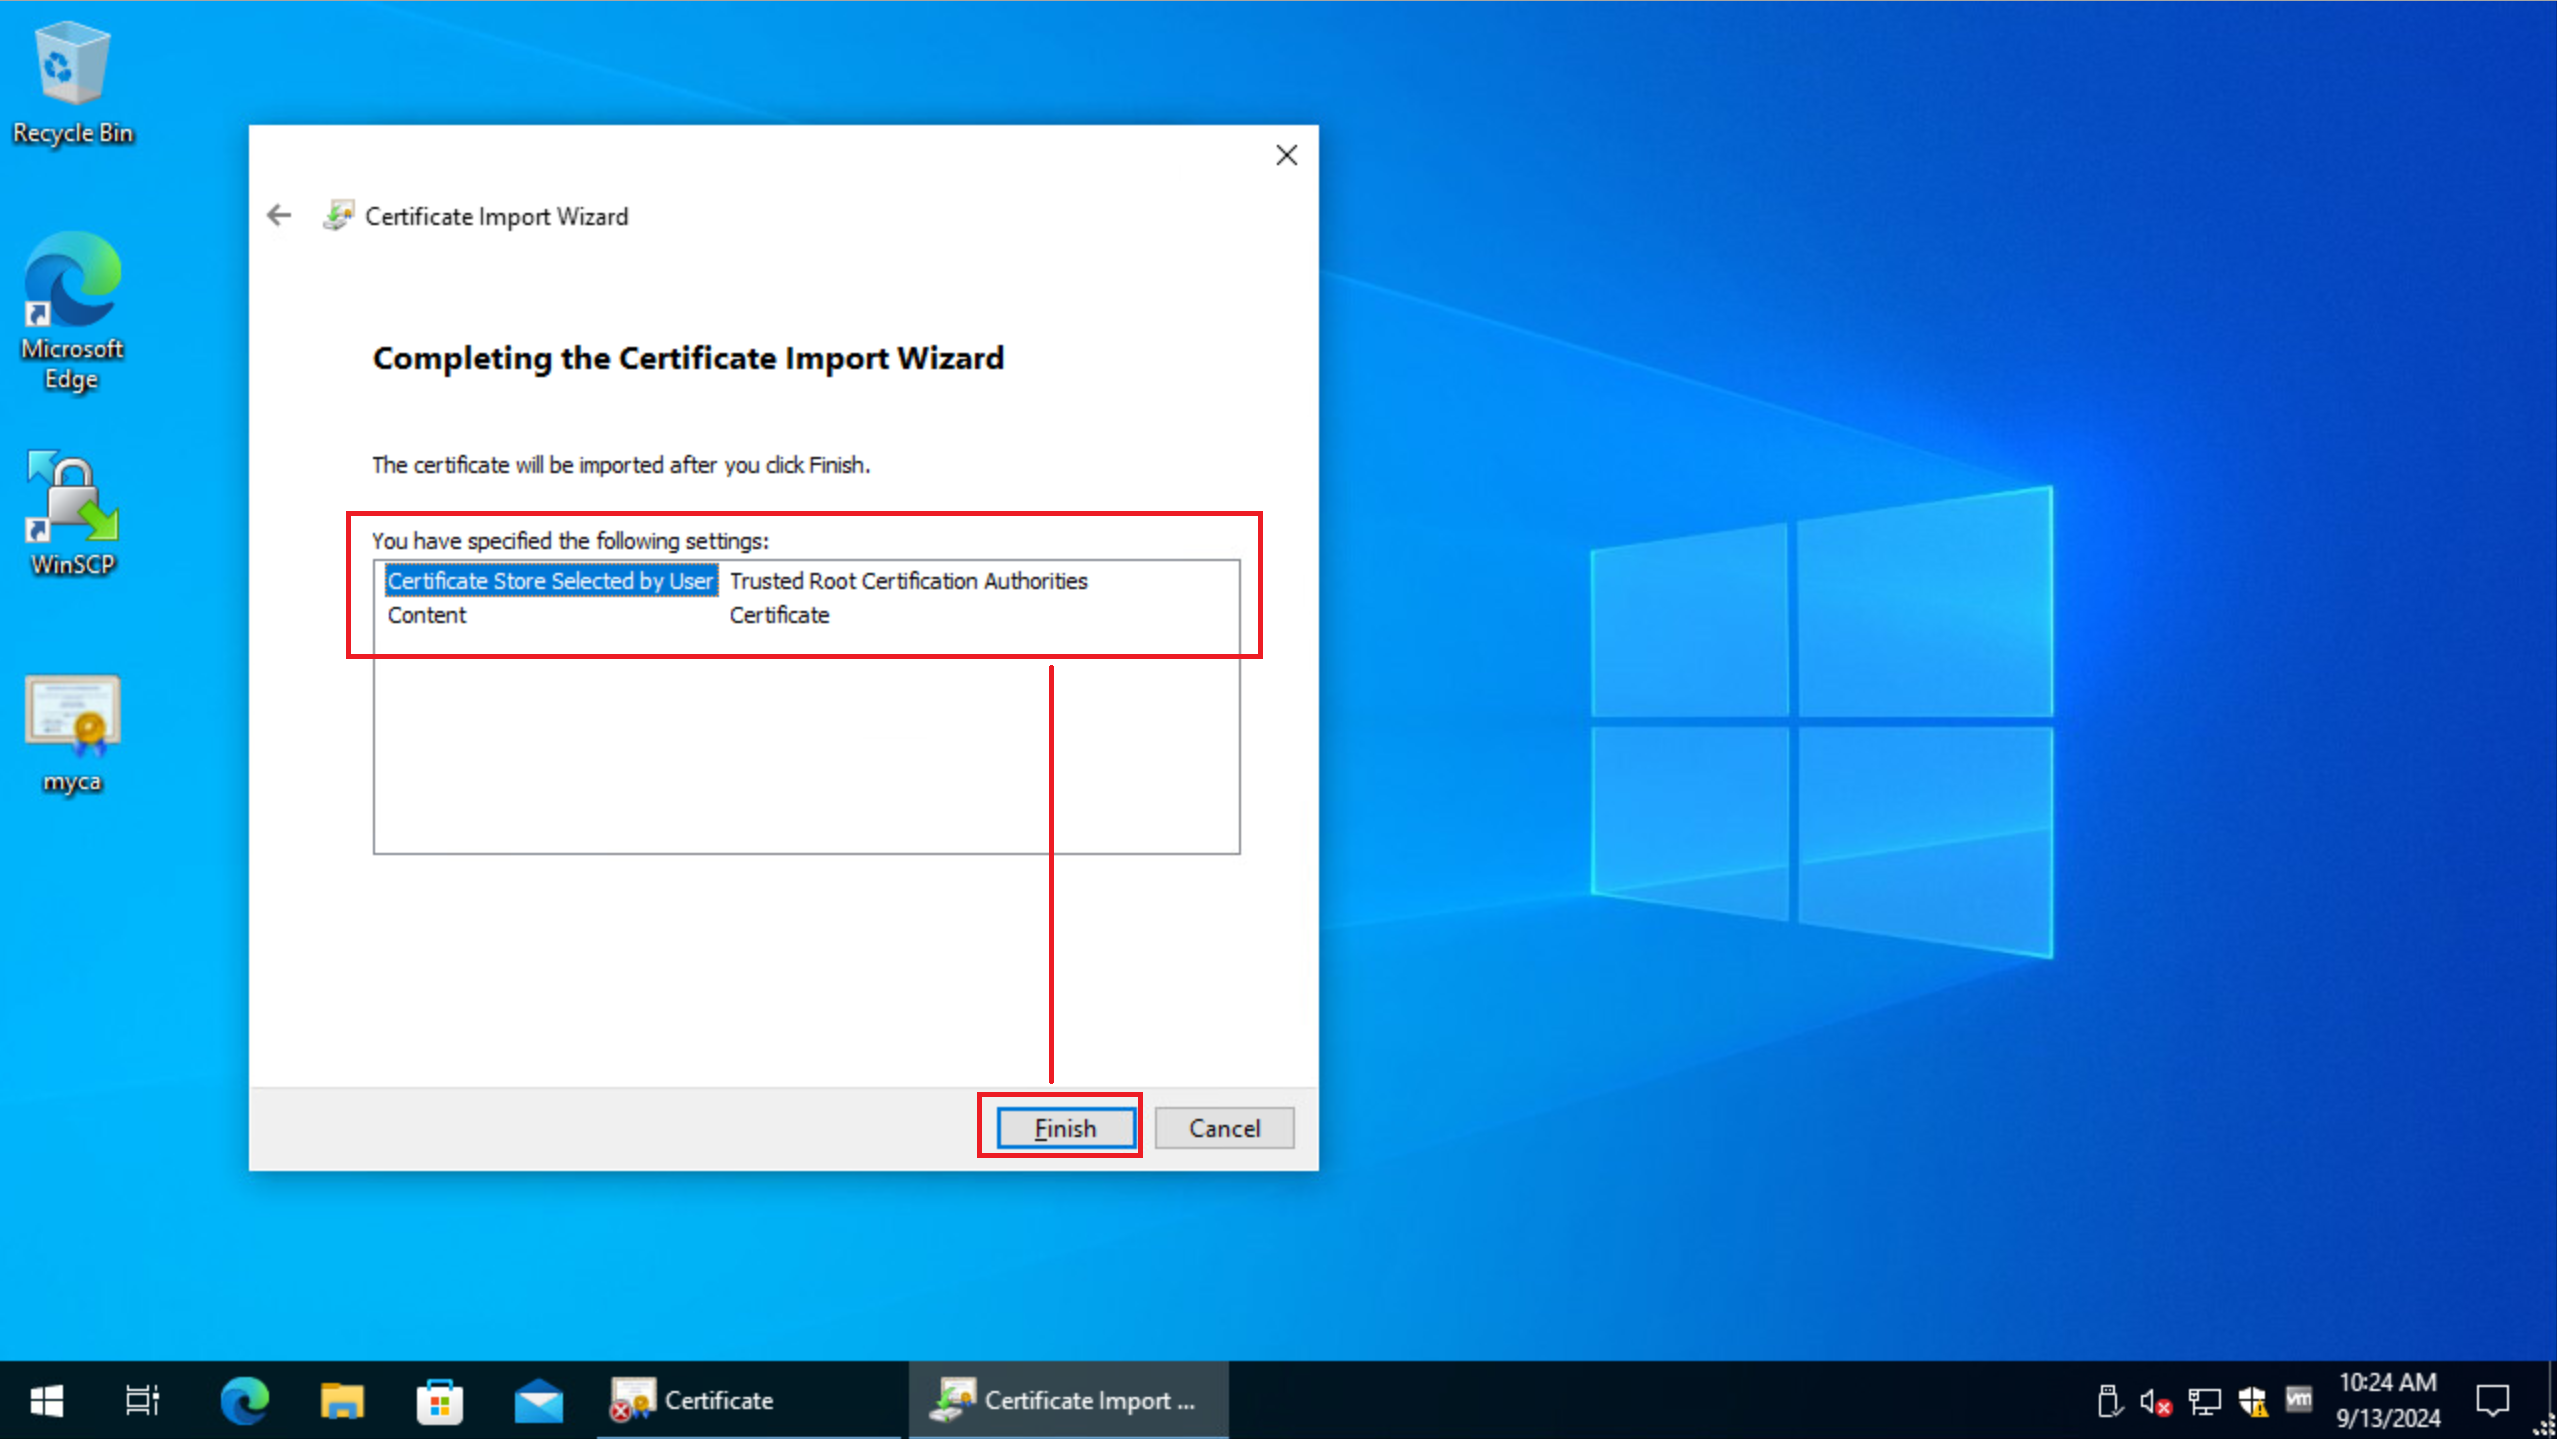This screenshot has width=2557, height=1439.
Task: Open the Mail app from the taskbar
Action: tap(538, 1400)
